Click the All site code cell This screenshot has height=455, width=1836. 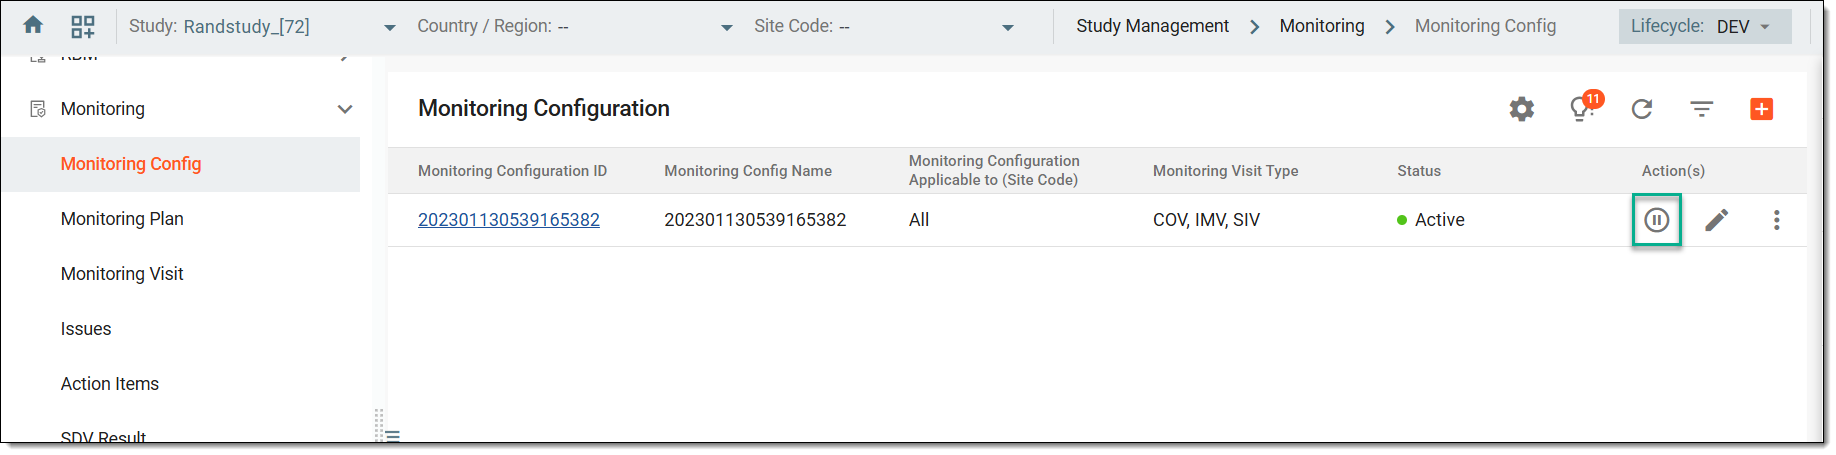click(918, 220)
